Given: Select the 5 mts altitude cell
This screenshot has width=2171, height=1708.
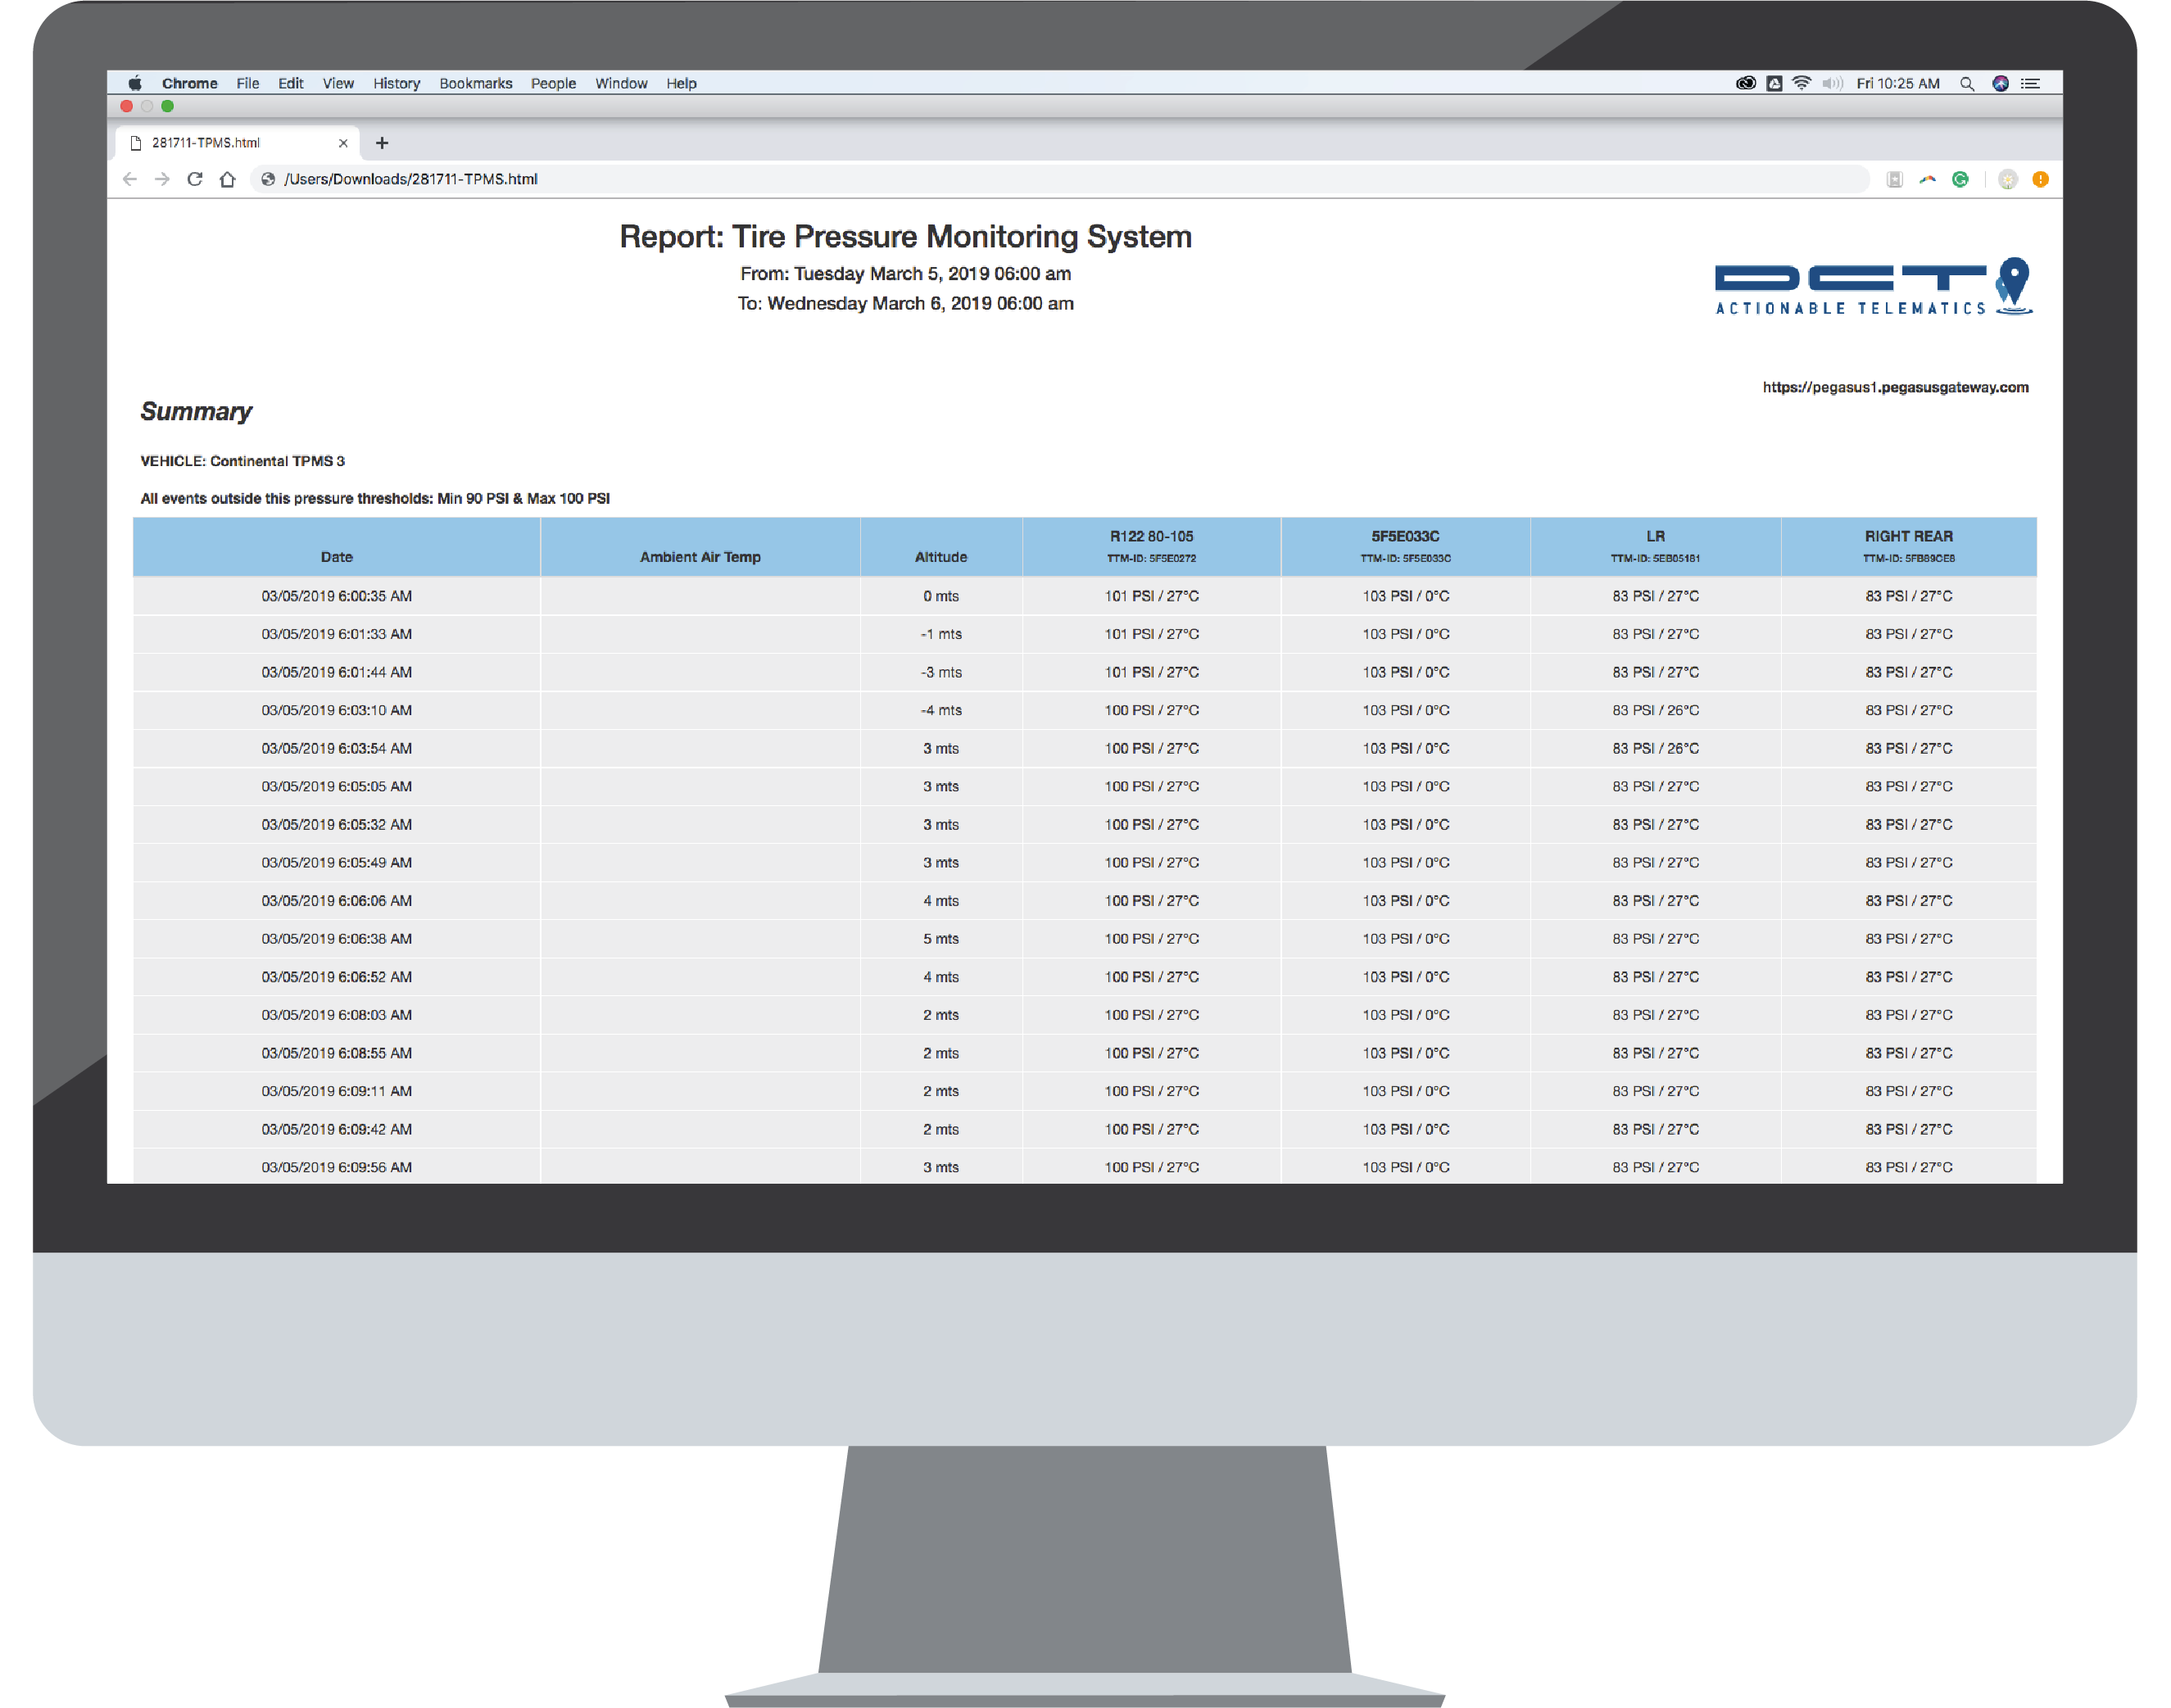Looking at the screenshot, I should (x=941, y=939).
